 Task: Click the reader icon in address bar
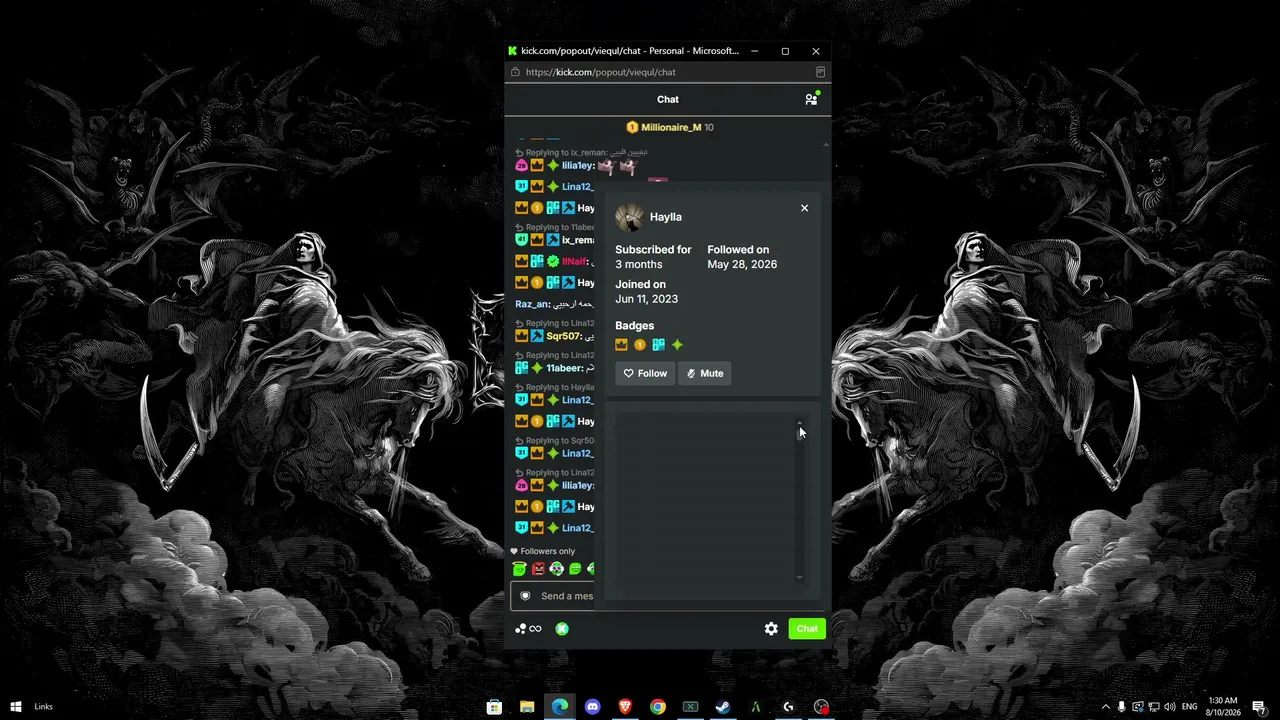pyautogui.click(x=820, y=72)
